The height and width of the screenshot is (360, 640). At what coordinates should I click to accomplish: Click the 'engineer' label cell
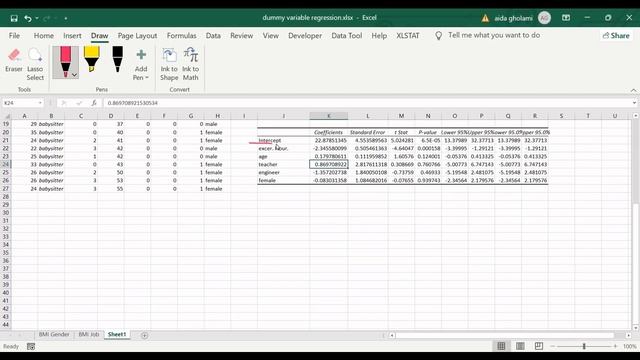pos(283,172)
